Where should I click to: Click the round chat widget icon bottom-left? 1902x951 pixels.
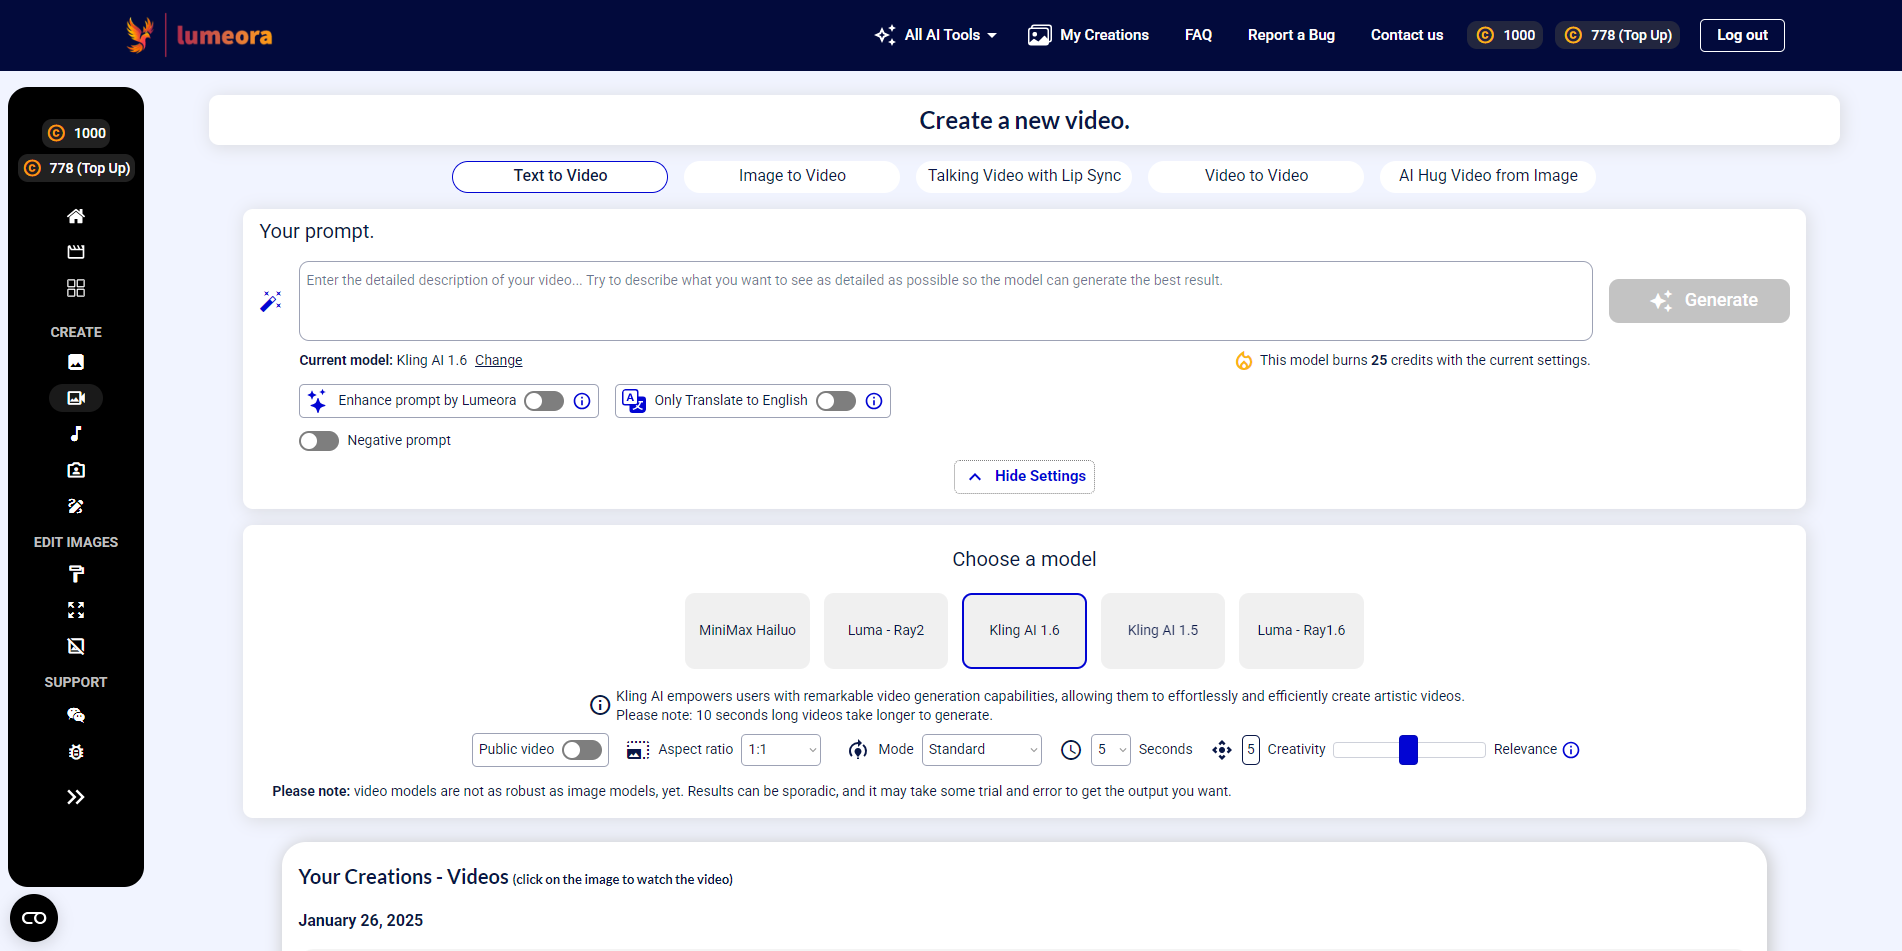(x=34, y=918)
